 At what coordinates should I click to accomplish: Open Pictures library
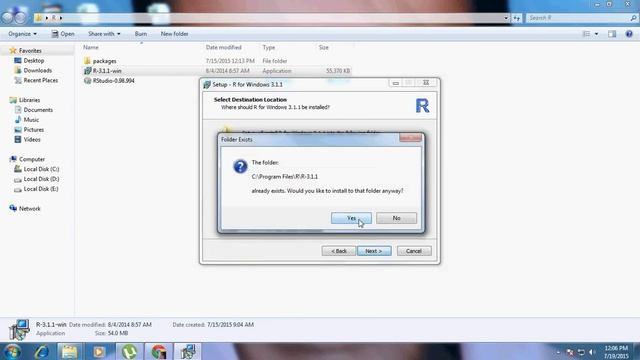pyautogui.click(x=33, y=130)
